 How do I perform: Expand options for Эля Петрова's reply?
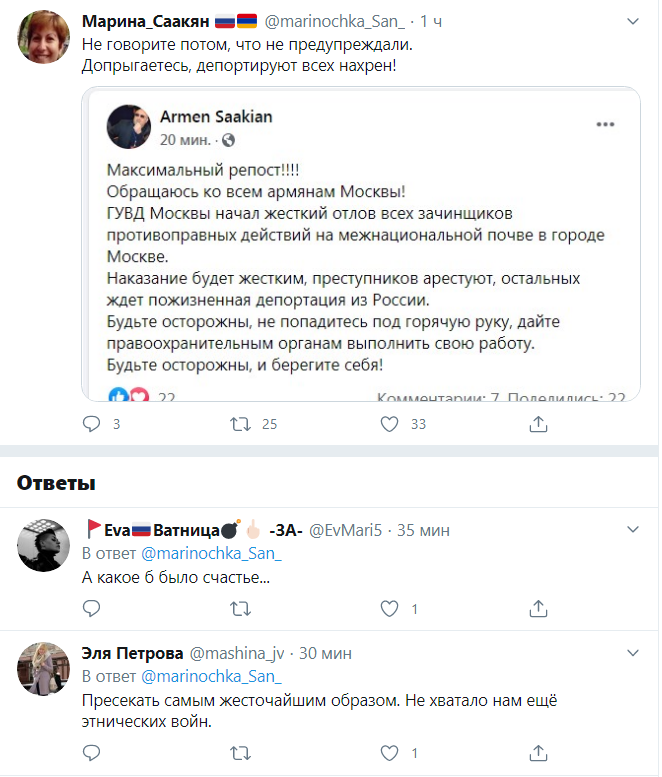coord(632,654)
